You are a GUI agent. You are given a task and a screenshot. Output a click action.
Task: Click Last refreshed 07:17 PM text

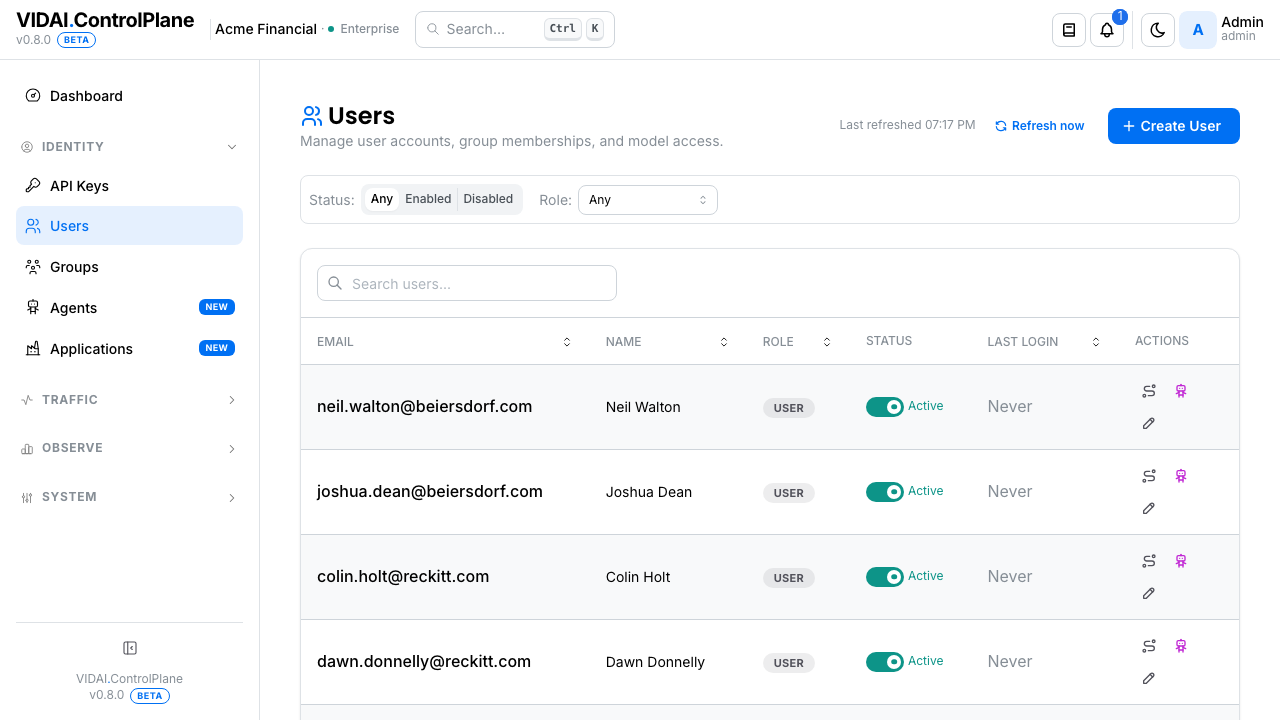pyautogui.click(x=907, y=125)
